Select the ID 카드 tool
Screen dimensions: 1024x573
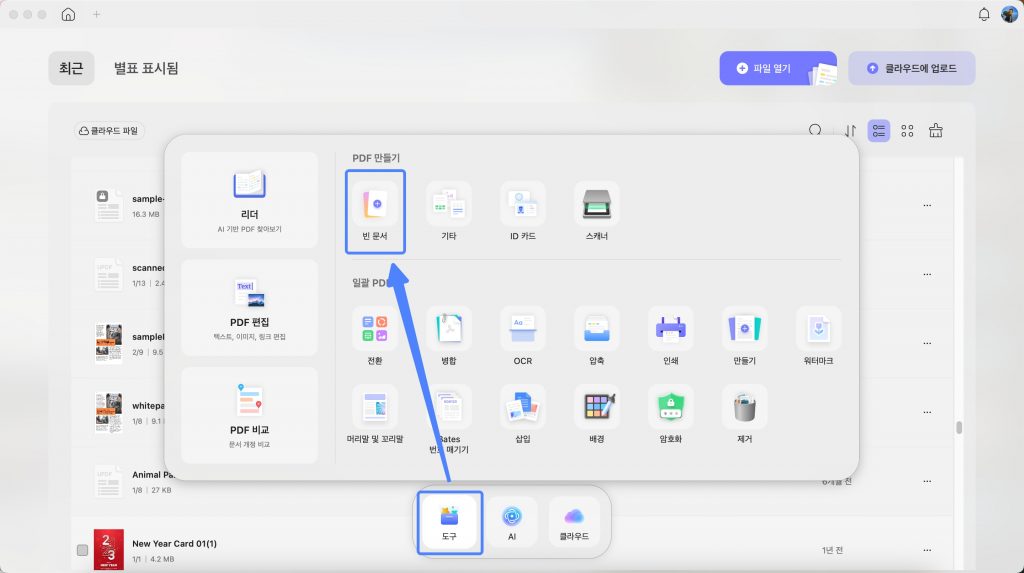point(522,212)
